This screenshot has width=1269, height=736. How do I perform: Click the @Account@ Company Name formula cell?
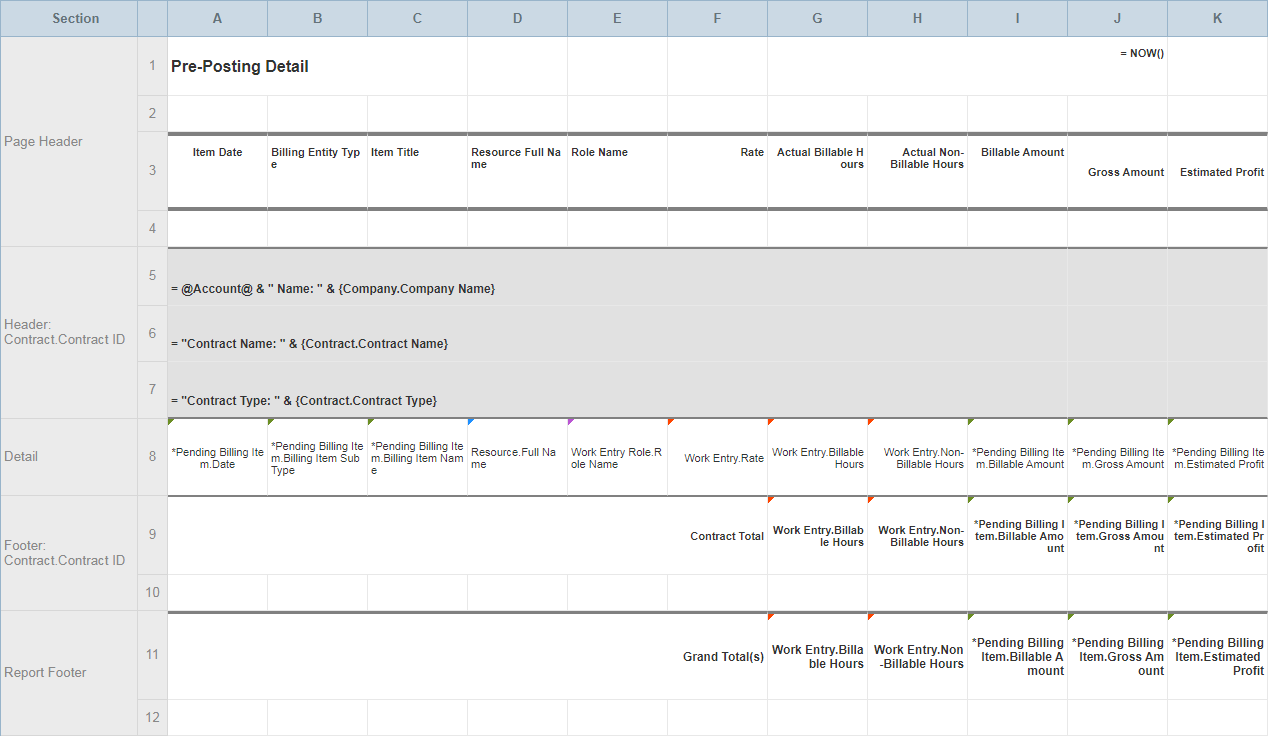click(334, 289)
